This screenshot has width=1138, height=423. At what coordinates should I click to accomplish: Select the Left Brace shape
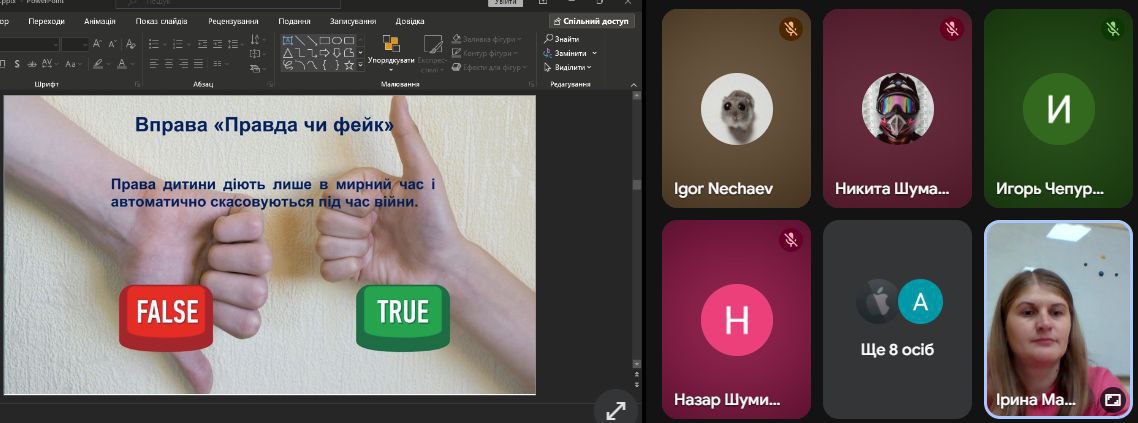(325, 65)
